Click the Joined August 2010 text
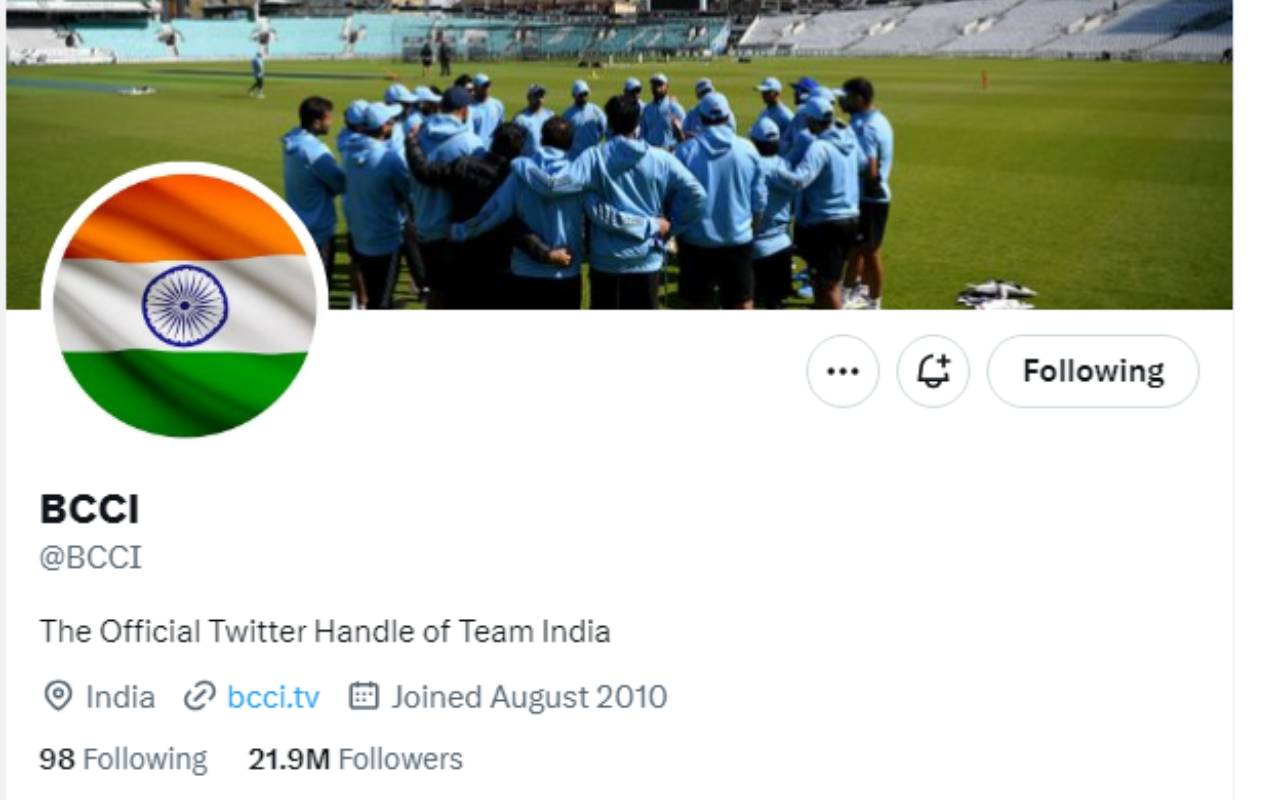Screen dimensions: 1280x800 click(529, 696)
